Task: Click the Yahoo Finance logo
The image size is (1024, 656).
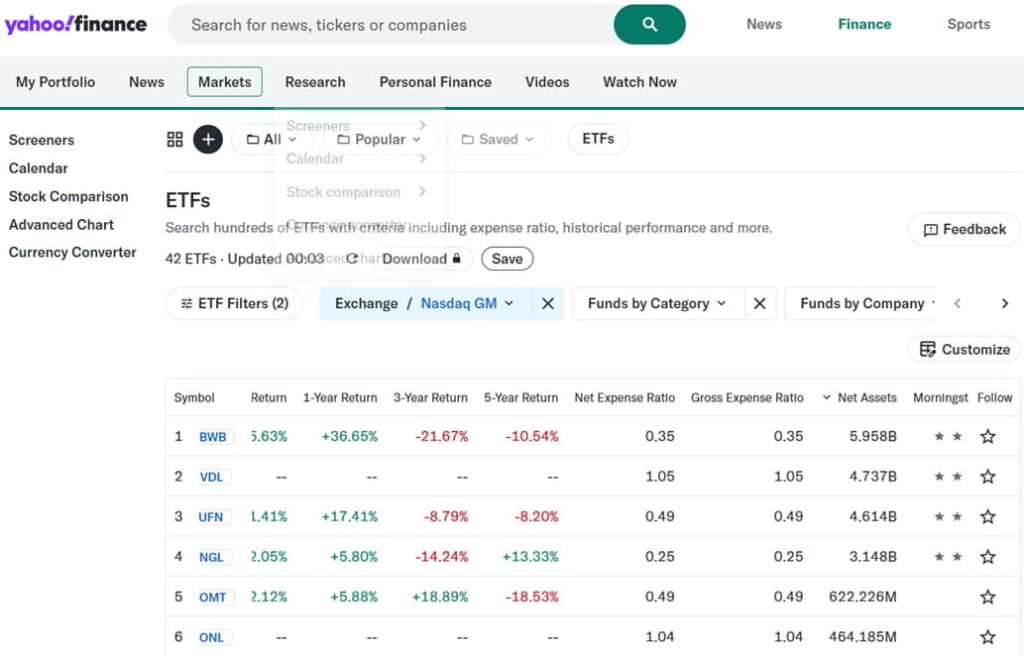Action: pos(75,23)
